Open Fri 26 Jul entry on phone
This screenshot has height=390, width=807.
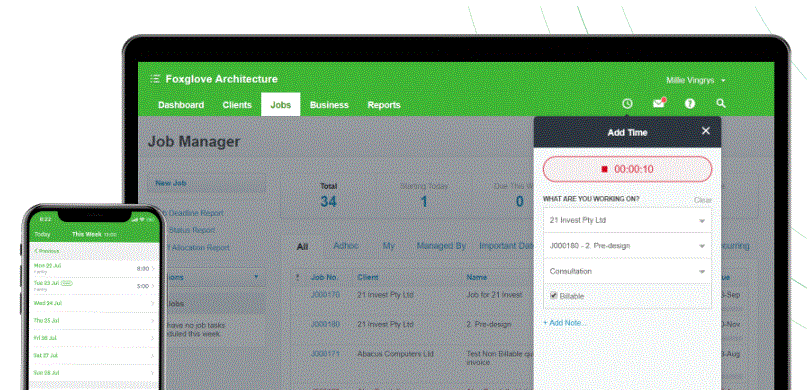pyautogui.click(x=94, y=338)
